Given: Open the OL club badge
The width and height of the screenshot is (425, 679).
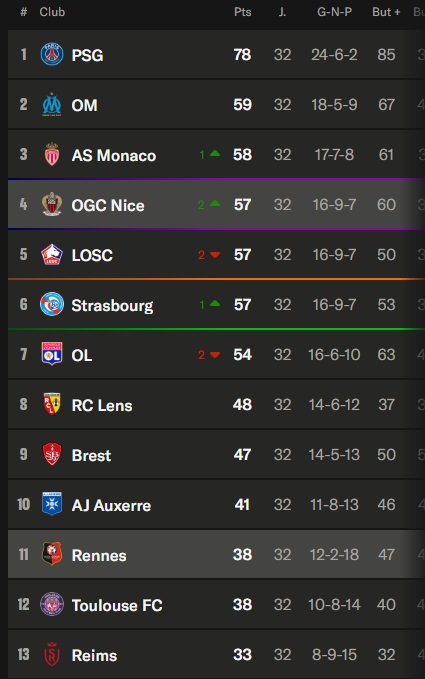Looking at the screenshot, I should click(52, 354).
